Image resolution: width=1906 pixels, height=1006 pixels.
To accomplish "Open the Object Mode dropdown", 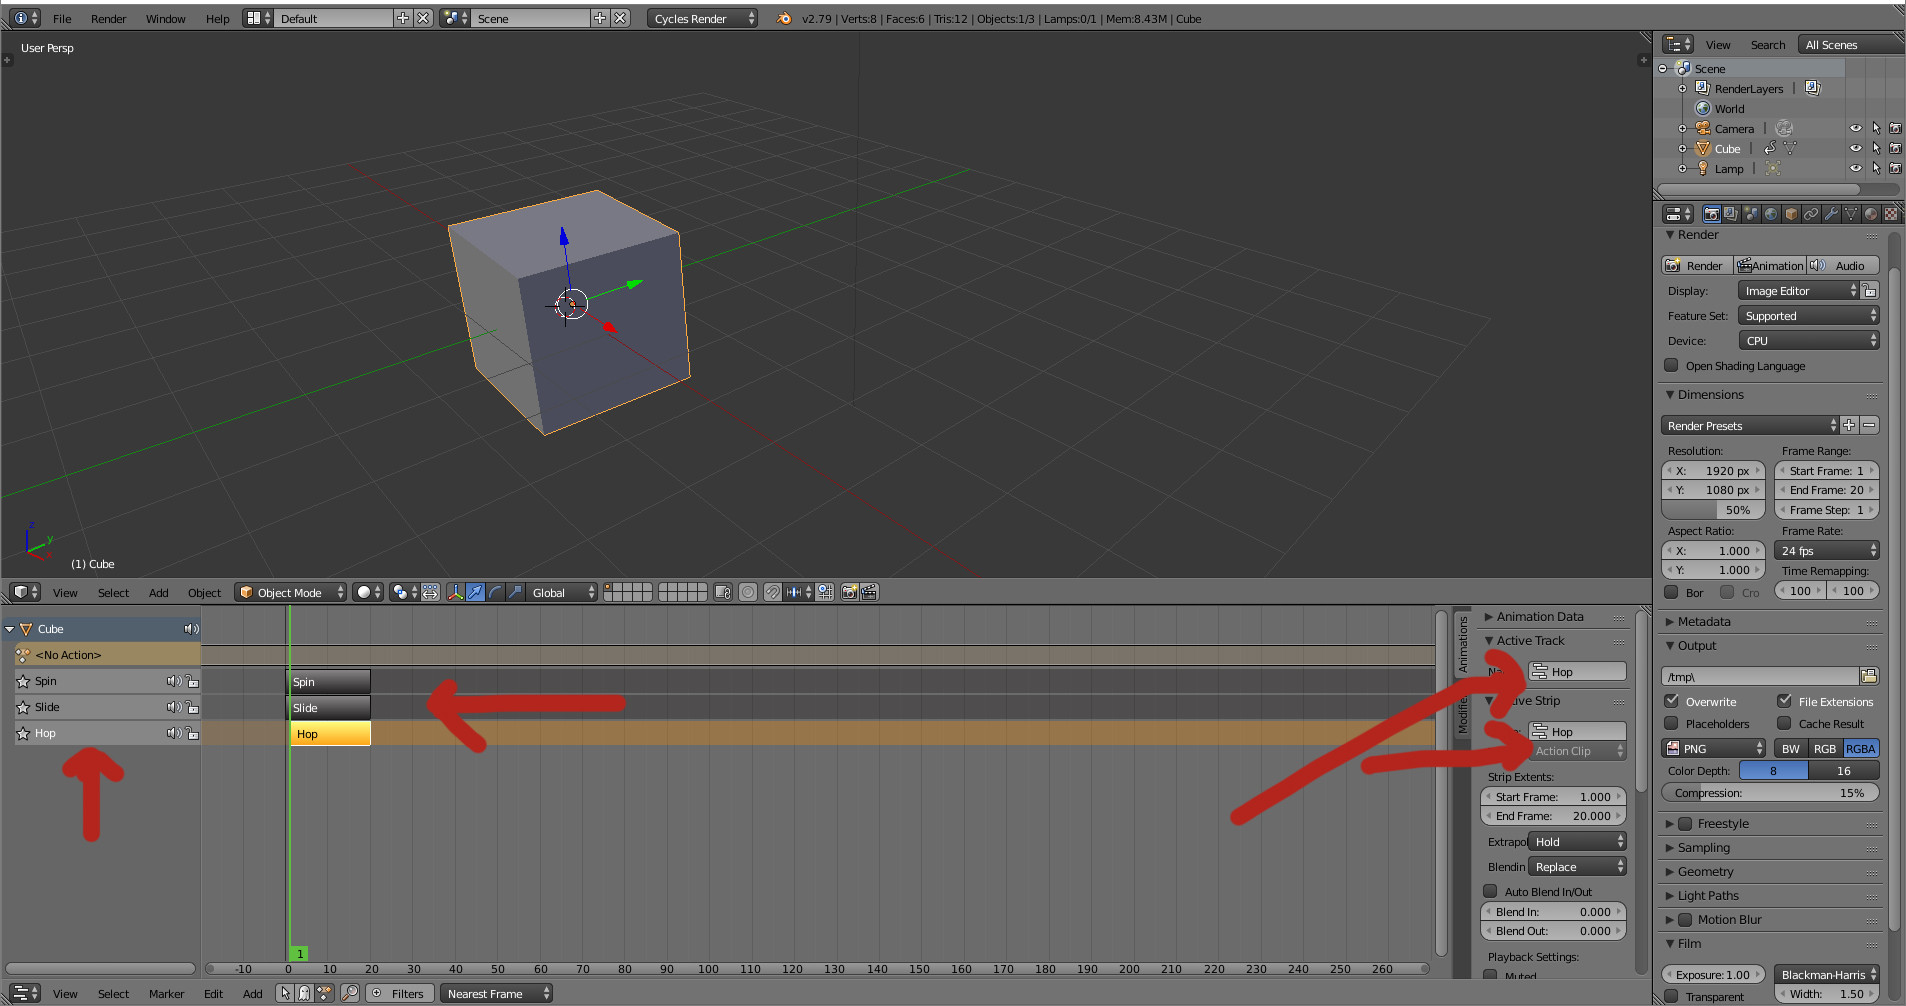I will tap(291, 592).
